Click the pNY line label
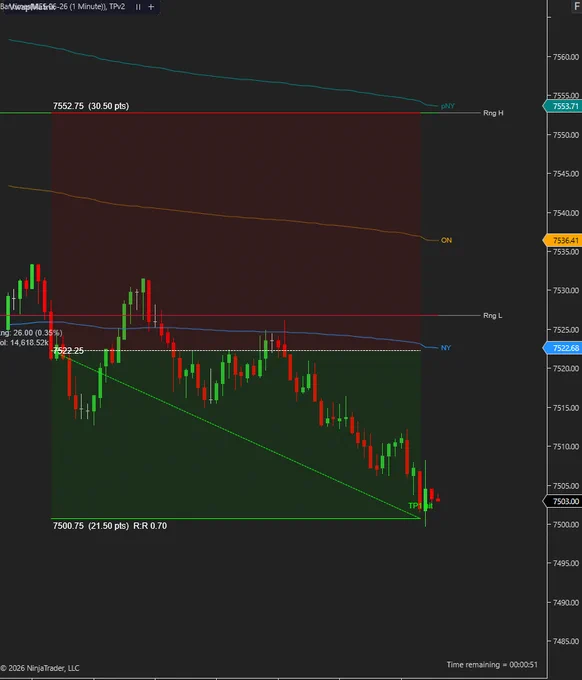This screenshot has width=582, height=680. coord(448,106)
